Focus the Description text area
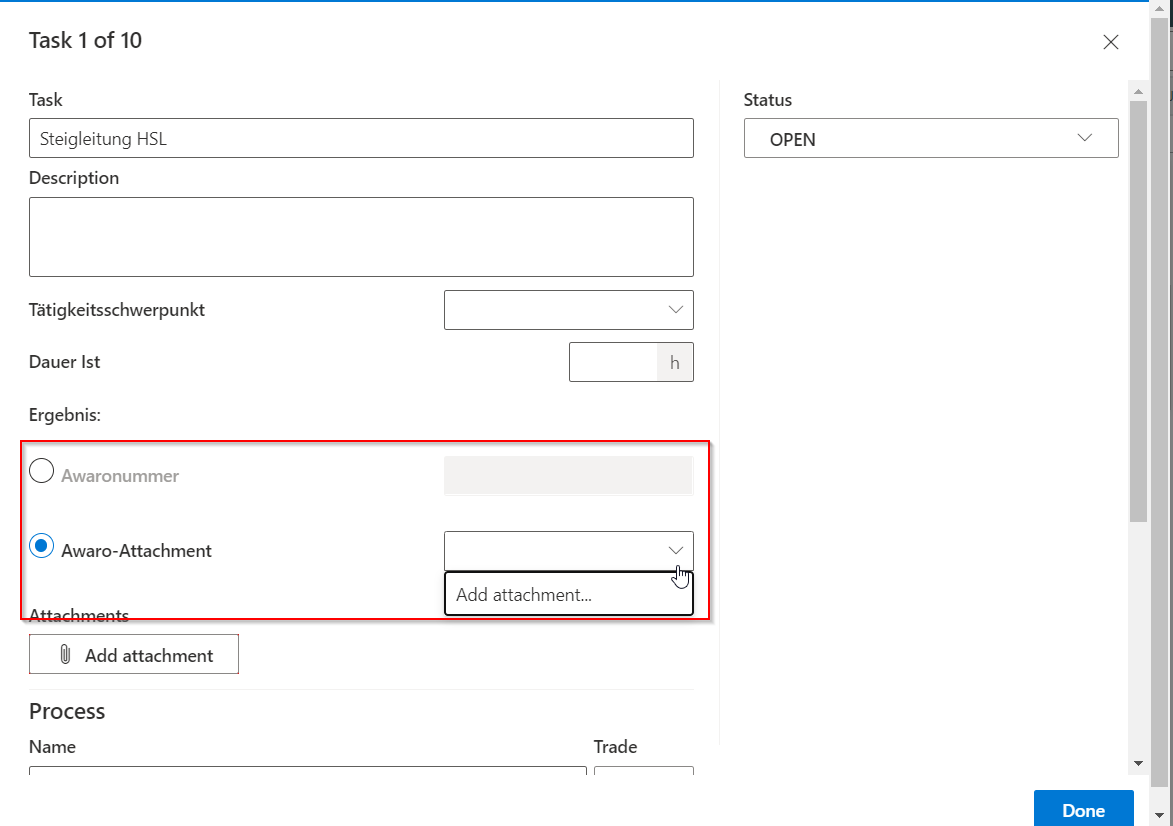The height and width of the screenshot is (826, 1173). point(361,237)
